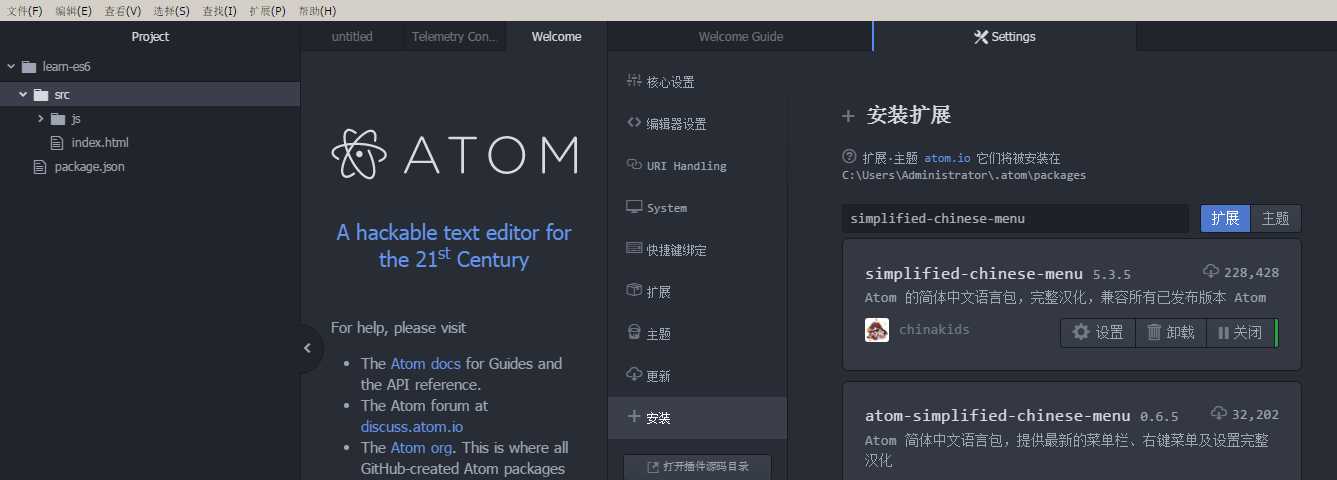Viewport: 1337px width, 480px height.
Task: Open the 查找(I) menu
Action: pyautogui.click(x=219, y=10)
